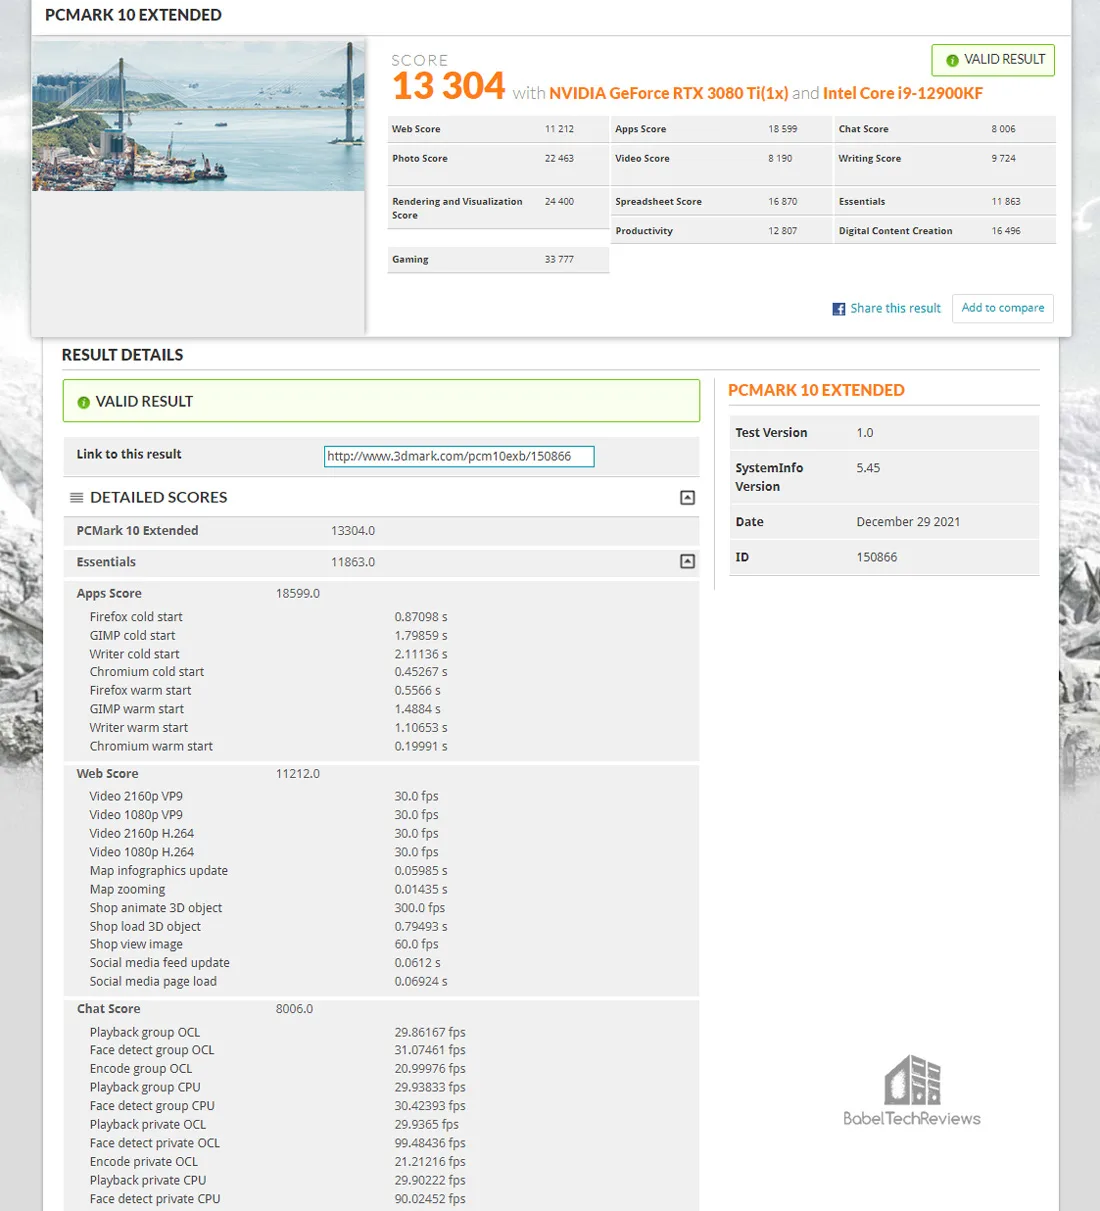Click the Photo Score 22 463 cell
This screenshot has height=1211, width=1100.
(x=498, y=164)
